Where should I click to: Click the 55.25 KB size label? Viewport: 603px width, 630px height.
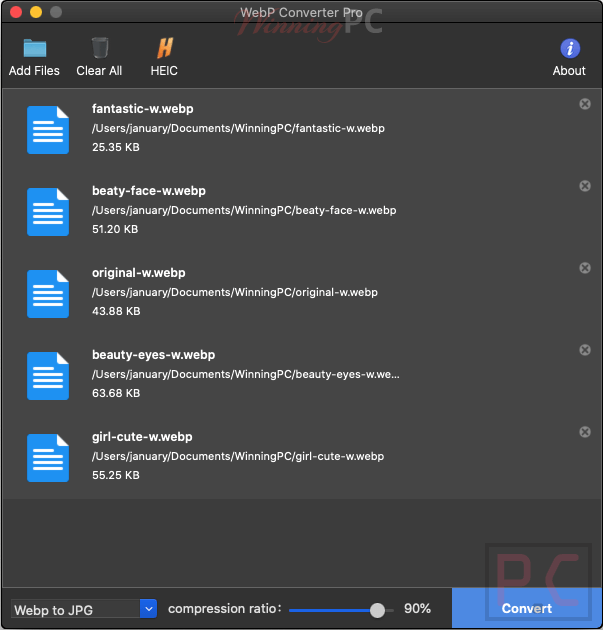click(116, 475)
